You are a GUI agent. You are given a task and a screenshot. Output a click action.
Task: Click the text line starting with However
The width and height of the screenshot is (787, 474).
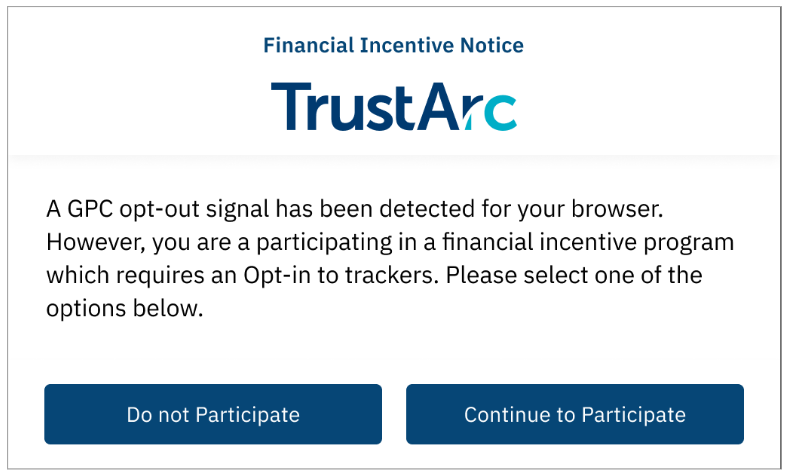coord(390,242)
